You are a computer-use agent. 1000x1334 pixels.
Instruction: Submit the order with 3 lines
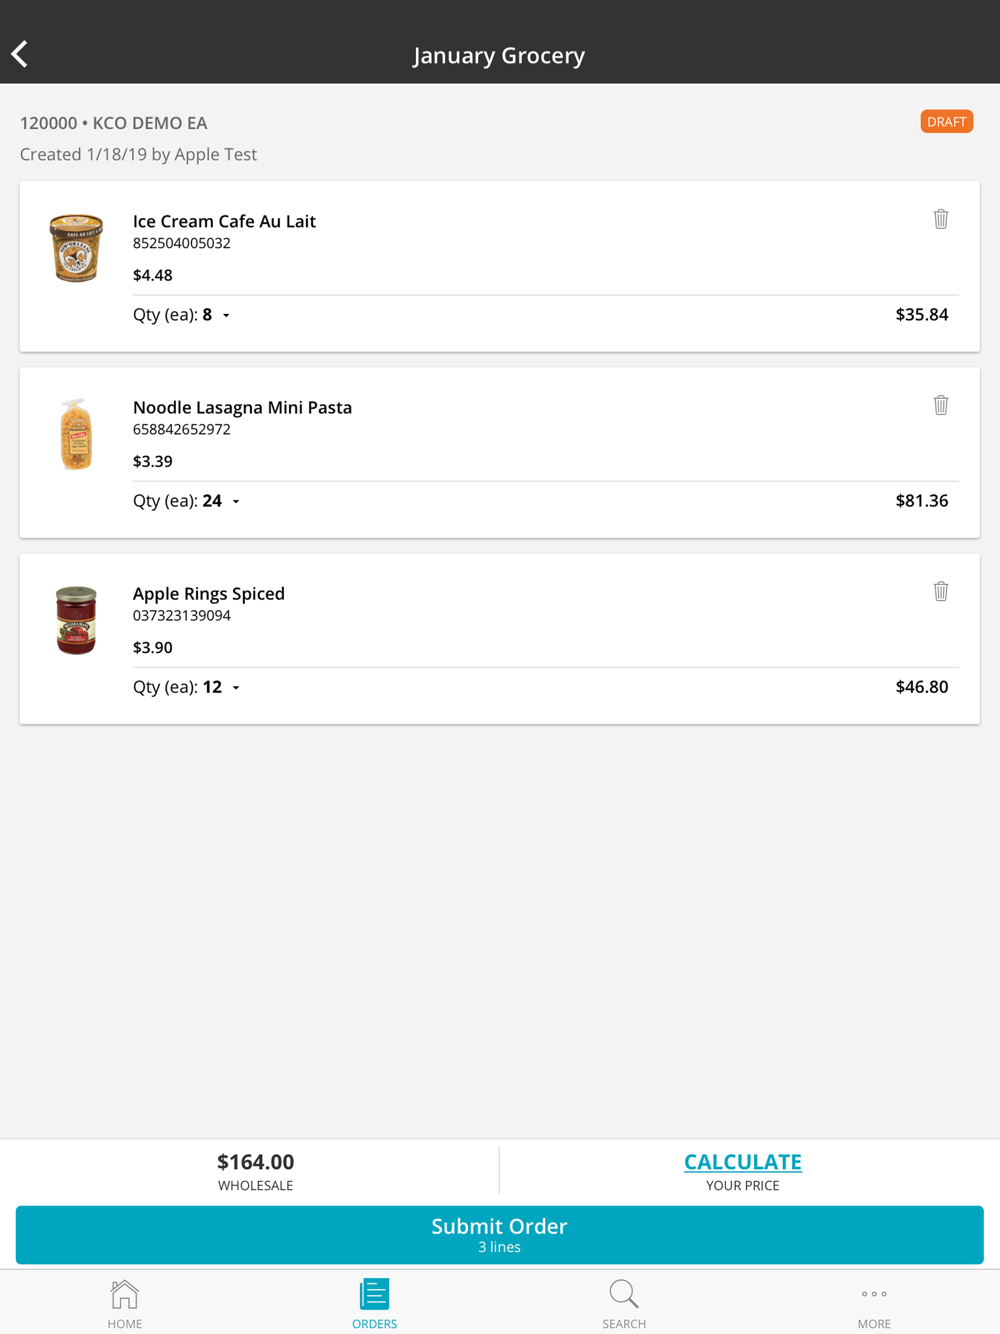(x=499, y=1235)
